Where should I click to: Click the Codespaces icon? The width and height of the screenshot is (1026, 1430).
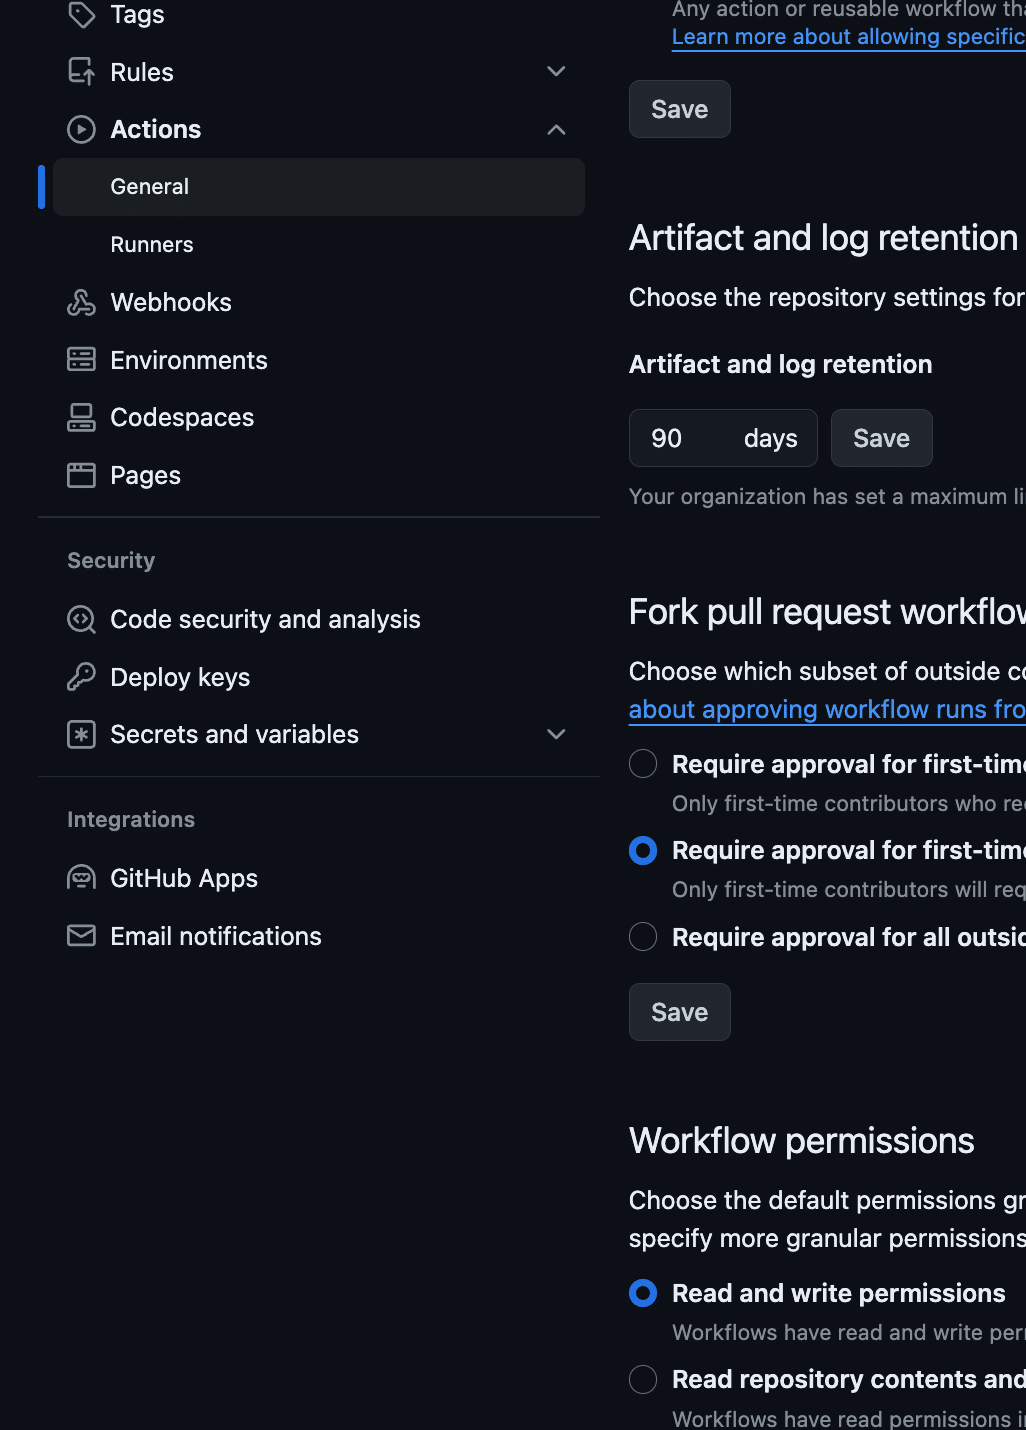81,418
